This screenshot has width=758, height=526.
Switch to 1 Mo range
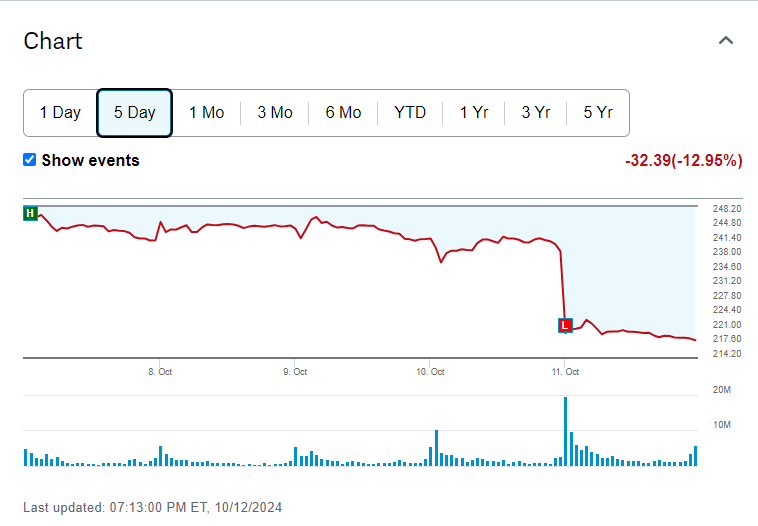tap(206, 113)
